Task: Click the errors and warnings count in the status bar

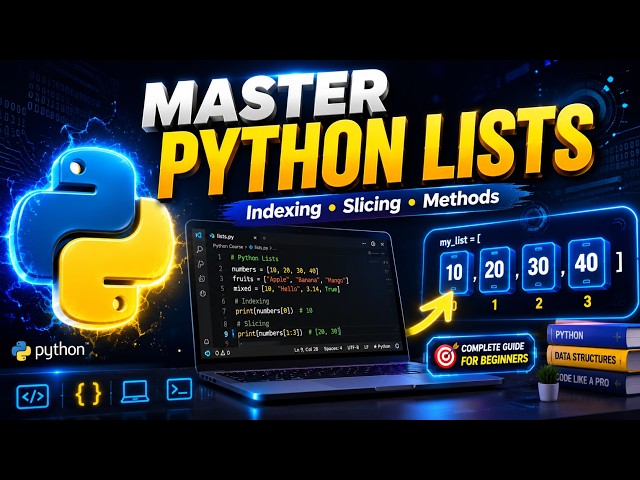Action: tap(222, 353)
